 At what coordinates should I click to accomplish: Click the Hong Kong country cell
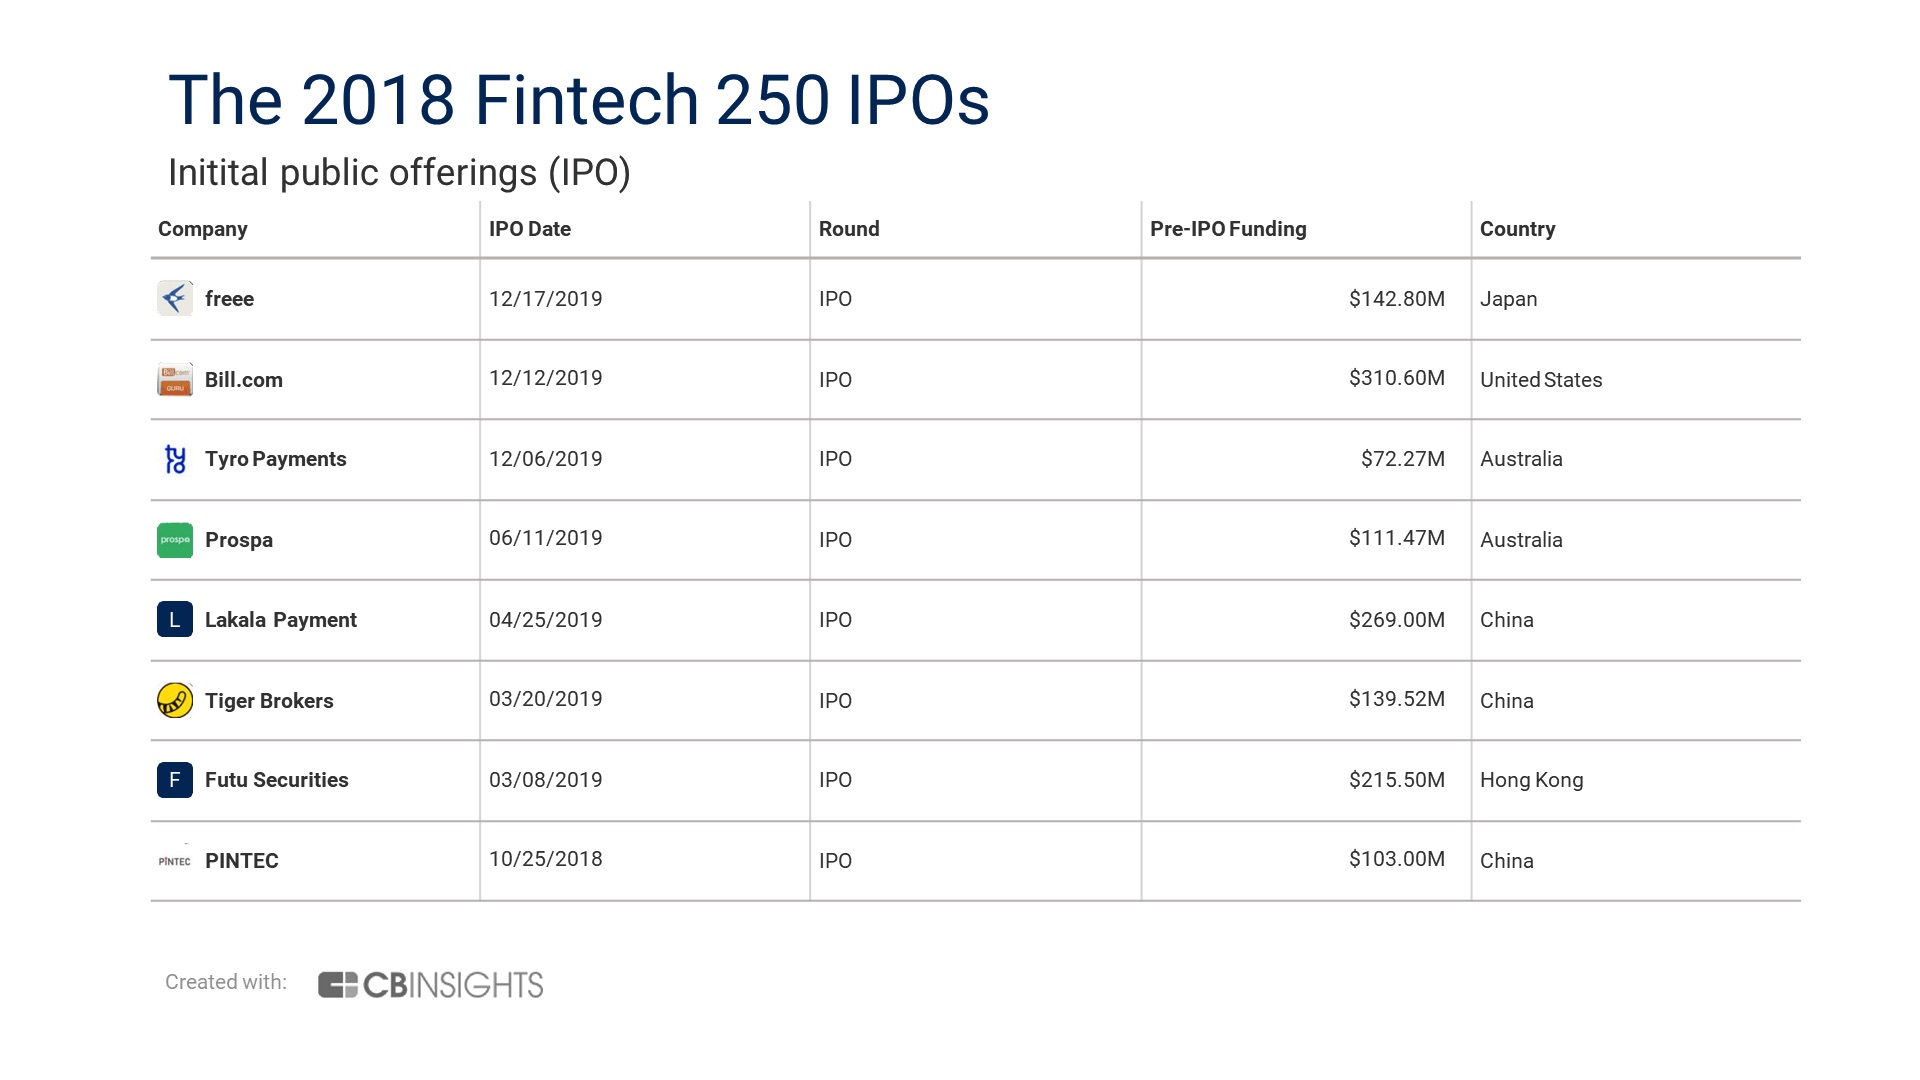[1531, 780]
